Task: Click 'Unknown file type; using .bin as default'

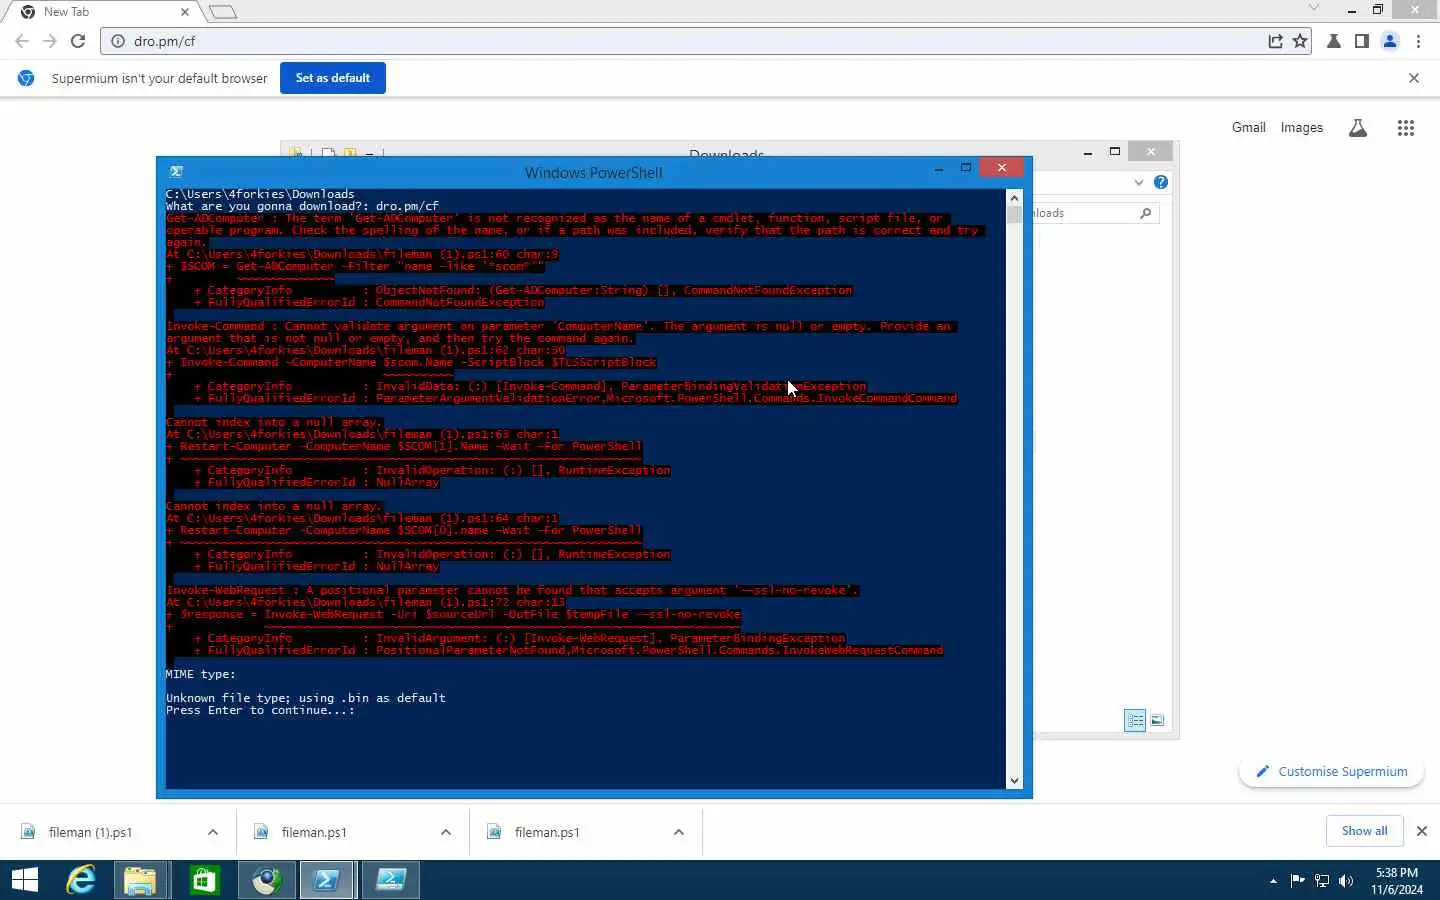Action: tap(306, 698)
